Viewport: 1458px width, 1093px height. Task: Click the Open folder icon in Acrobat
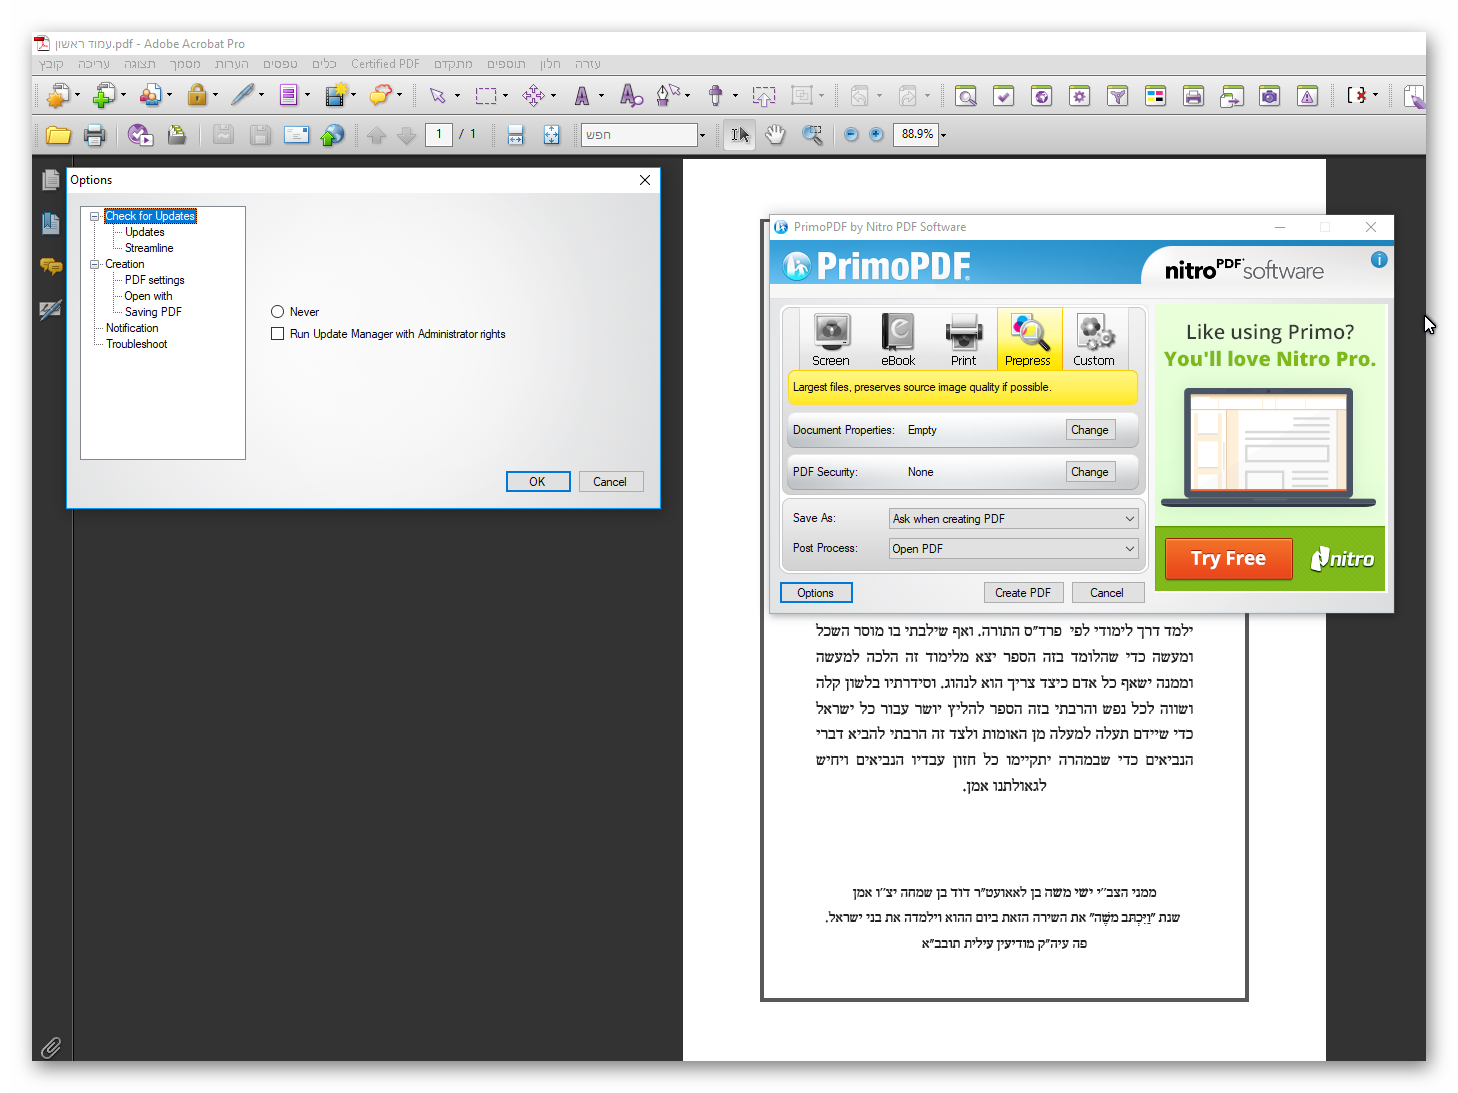point(58,135)
